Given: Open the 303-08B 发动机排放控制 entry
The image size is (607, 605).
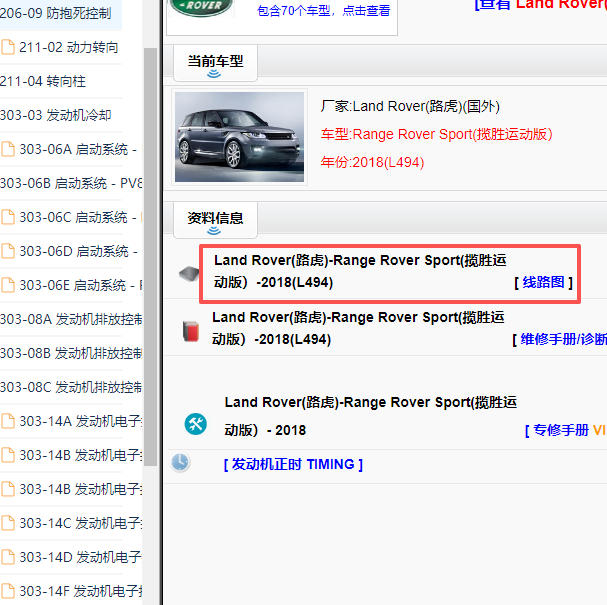Looking at the screenshot, I should (71, 353).
